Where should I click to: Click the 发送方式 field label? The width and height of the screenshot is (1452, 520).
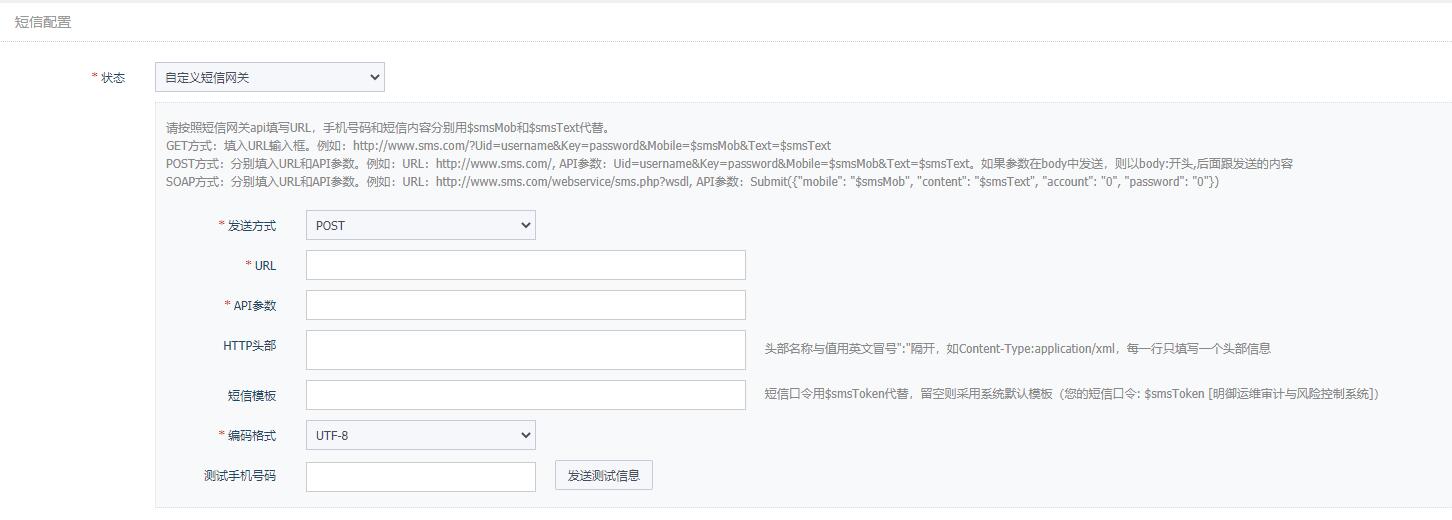coord(251,226)
